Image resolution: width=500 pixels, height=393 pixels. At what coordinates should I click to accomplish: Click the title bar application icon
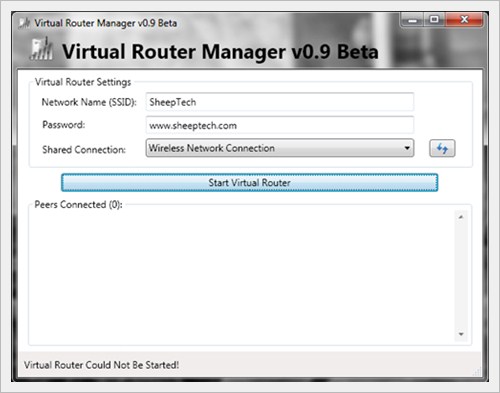click(24, 23)
